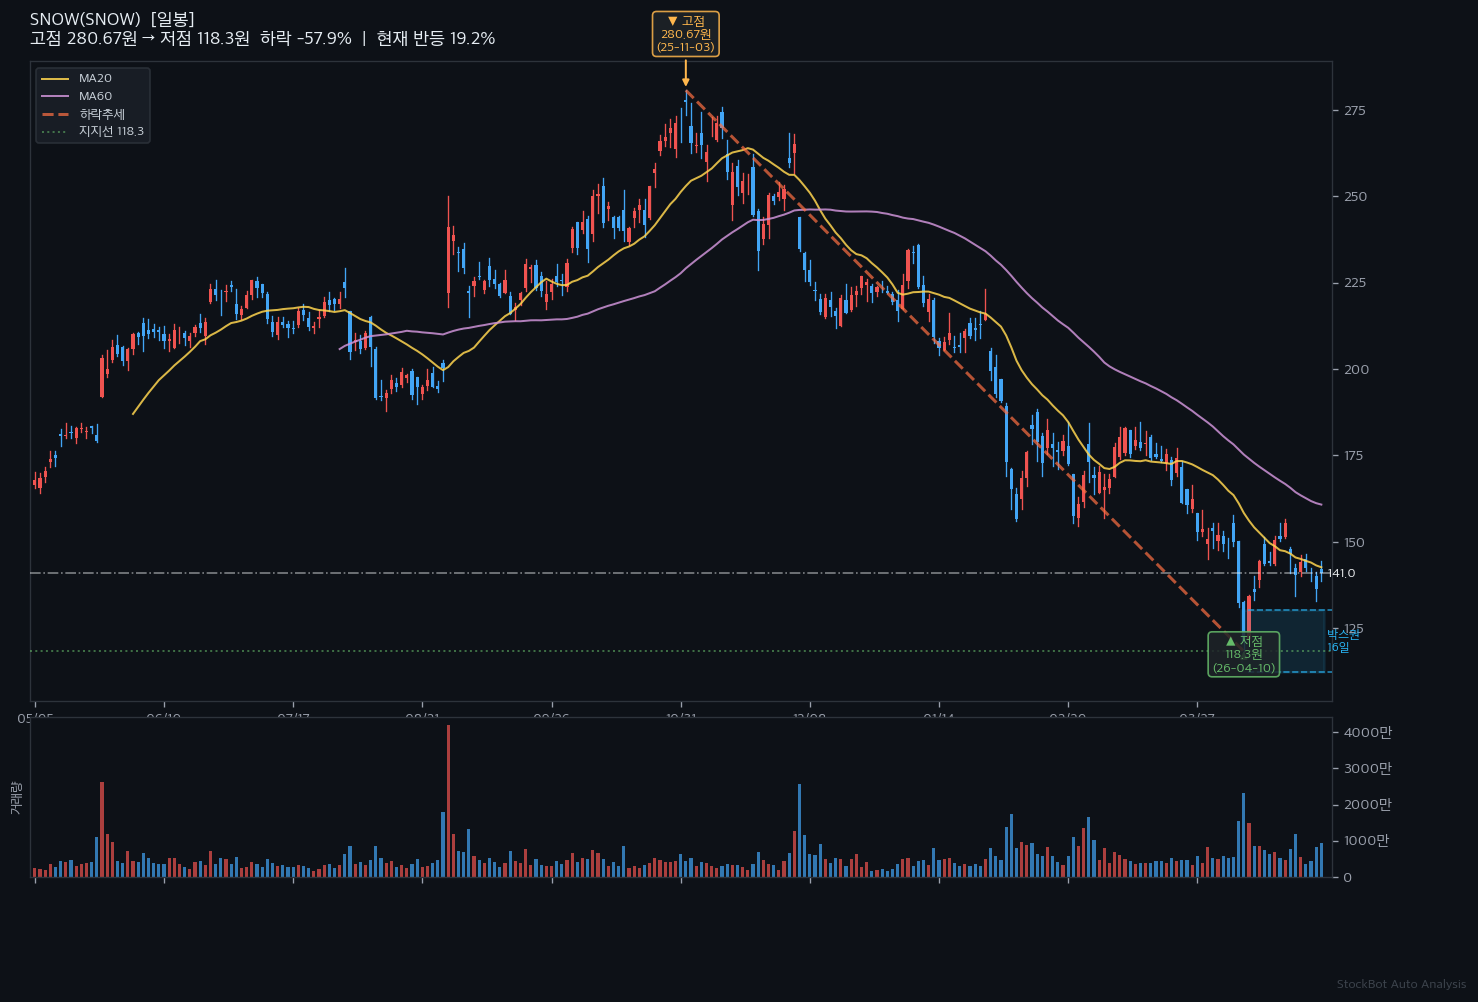Click the 1000만 volume axis label
This screenshot has height=1002, width=1478.
pos(1367,841)
